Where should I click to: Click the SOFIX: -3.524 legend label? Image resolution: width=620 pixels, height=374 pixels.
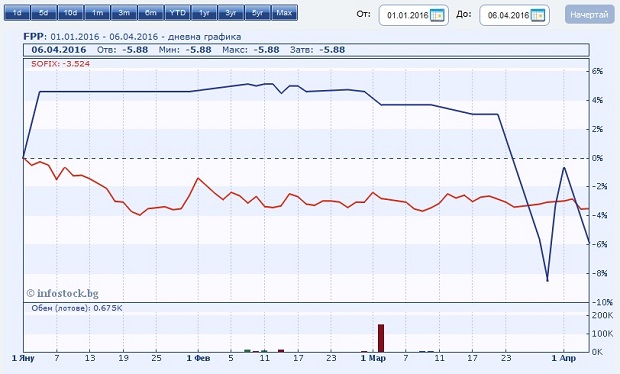(x=60, y=64)
